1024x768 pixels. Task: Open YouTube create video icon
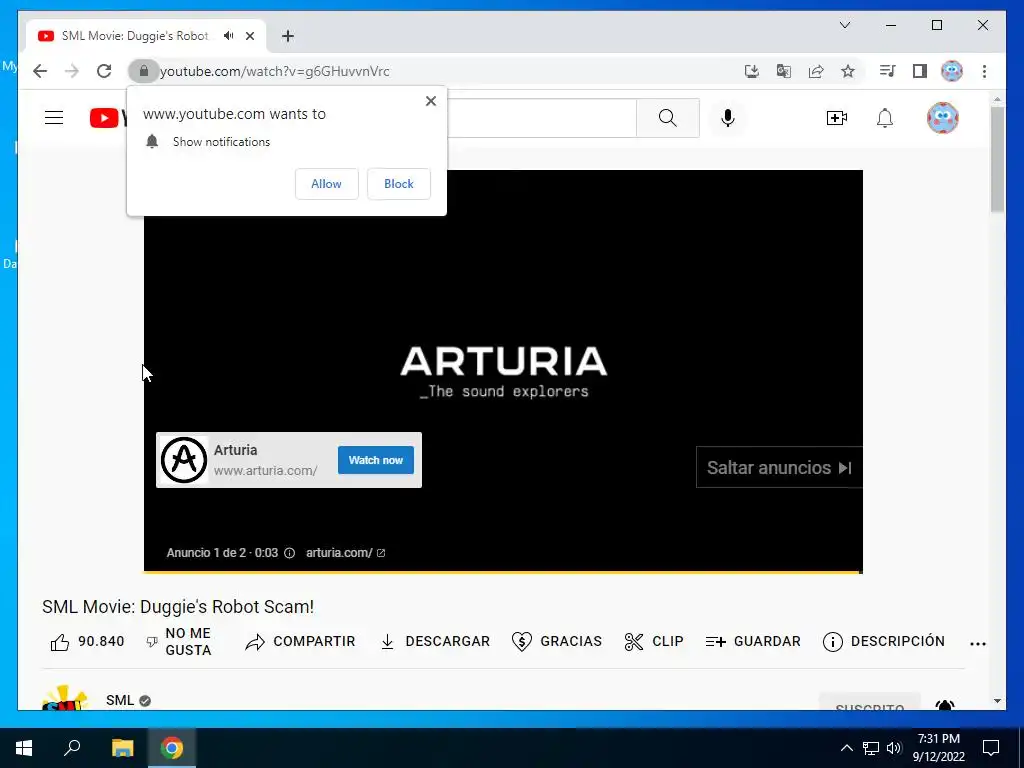[837, 118]
